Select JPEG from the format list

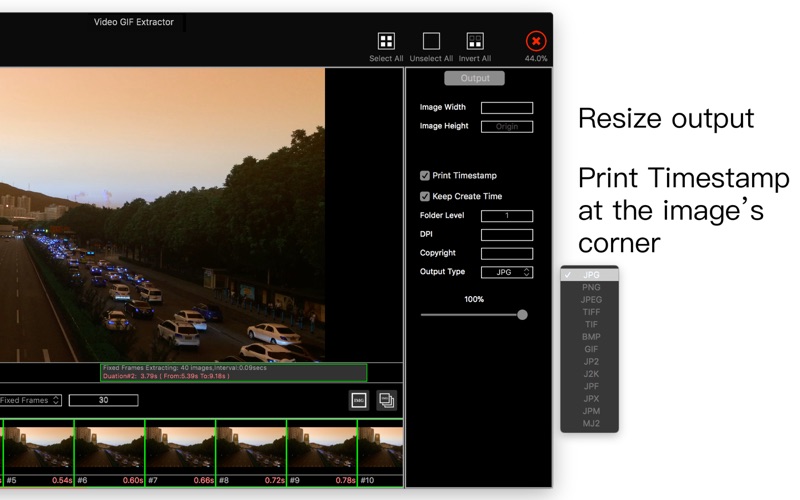[590, 299]
